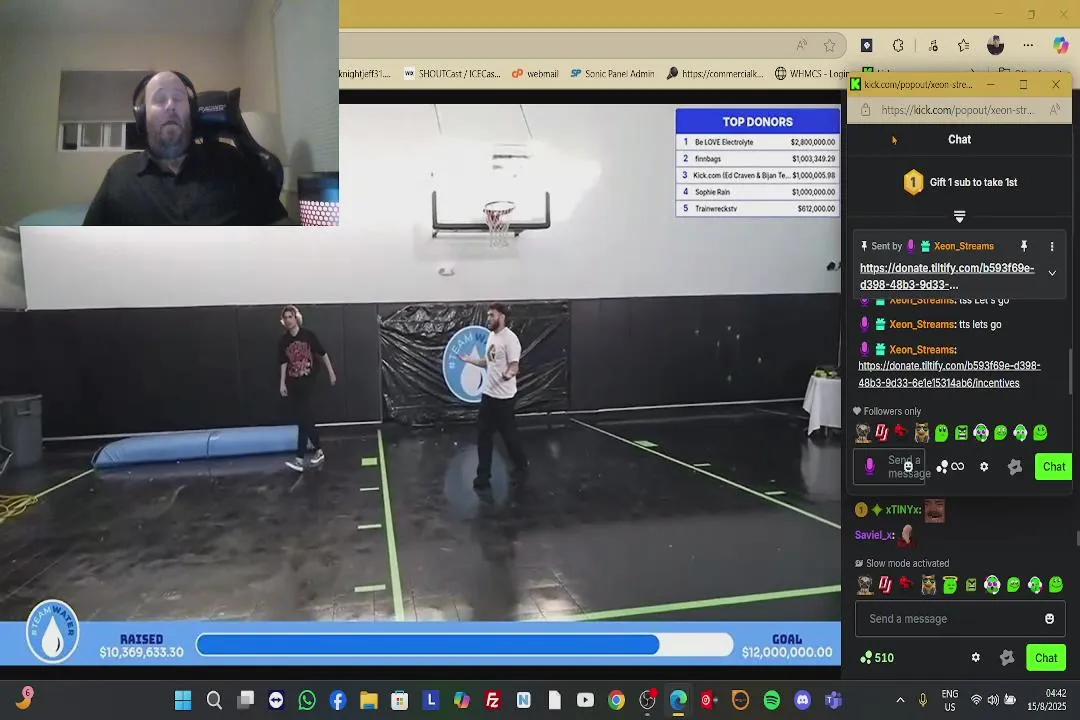Viewport: 1080px width, 720px height.
Task: Open Discord from the taskbar
Action: (x=802, y=701)
